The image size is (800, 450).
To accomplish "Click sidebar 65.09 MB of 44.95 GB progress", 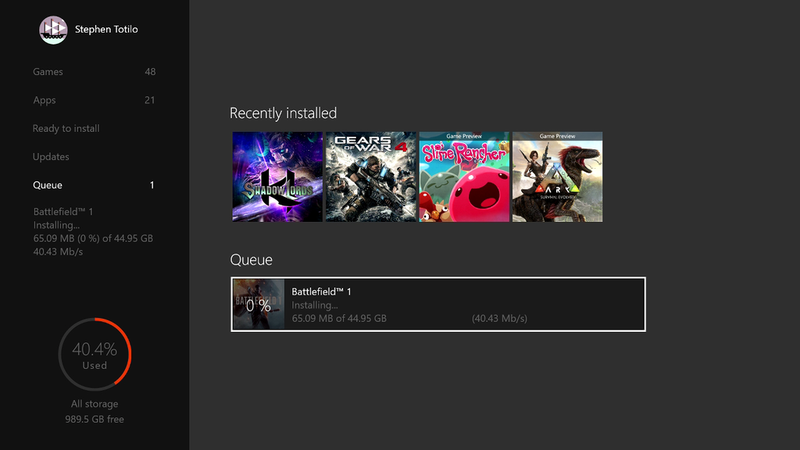I will 93,238.
